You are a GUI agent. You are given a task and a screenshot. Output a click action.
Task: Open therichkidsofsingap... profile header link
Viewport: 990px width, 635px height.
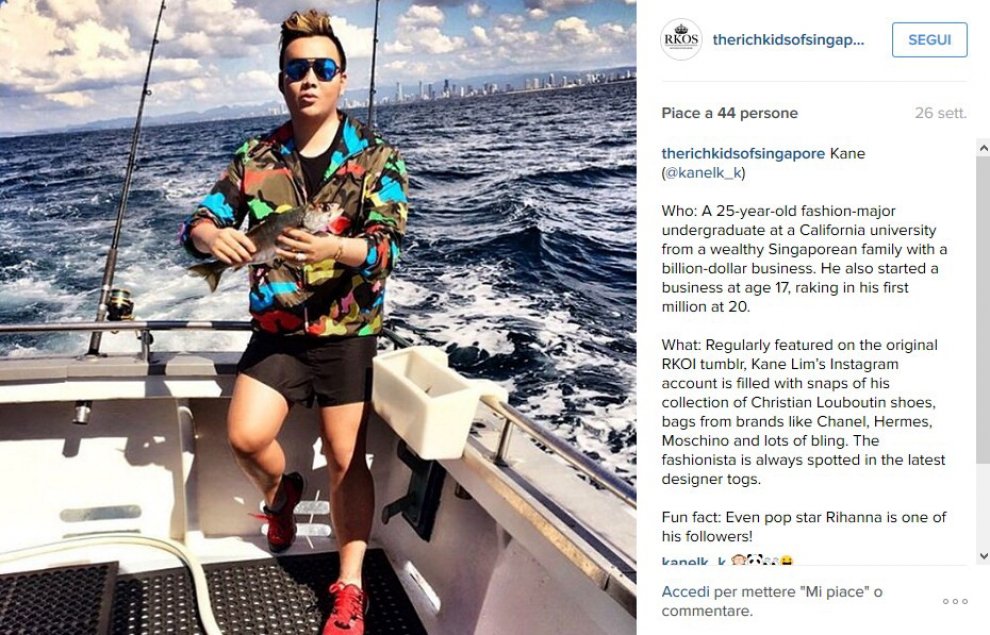tap(788, 40)
